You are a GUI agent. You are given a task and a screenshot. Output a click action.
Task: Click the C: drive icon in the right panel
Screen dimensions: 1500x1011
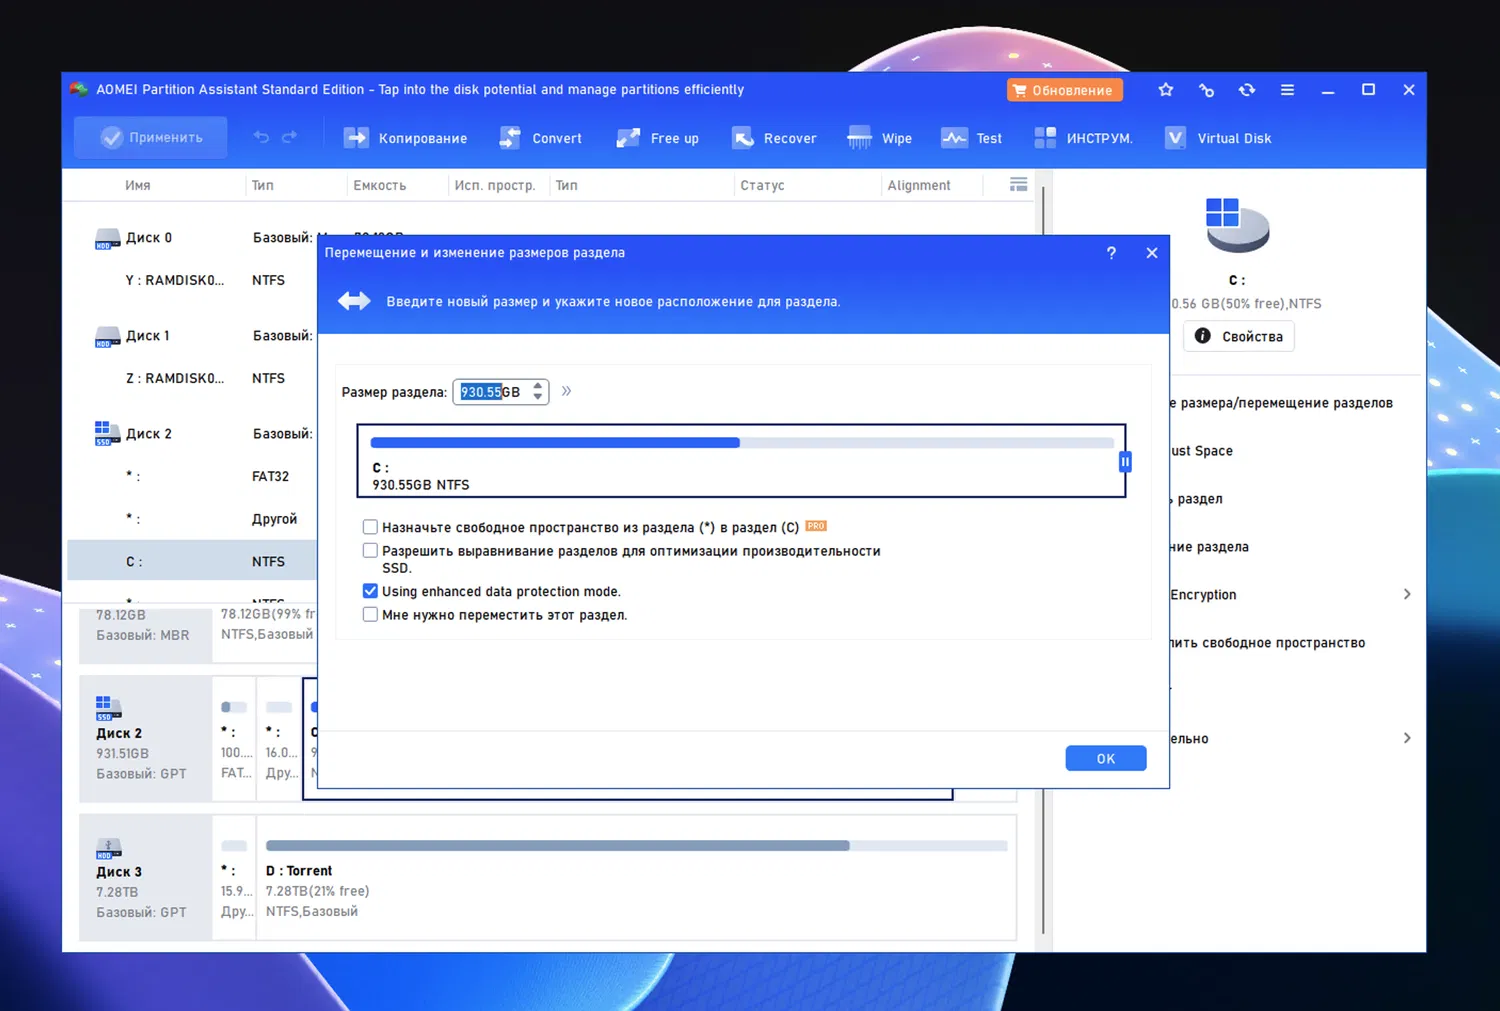[1237, 224]
